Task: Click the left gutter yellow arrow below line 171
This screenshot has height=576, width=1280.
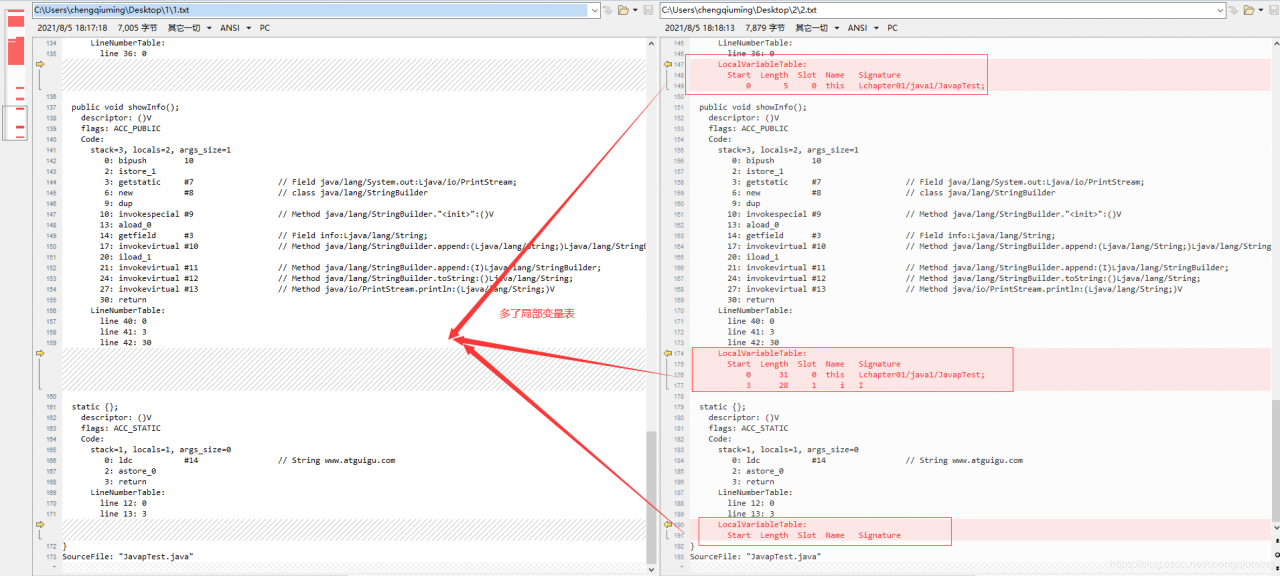Action: (x=40, y=524)
